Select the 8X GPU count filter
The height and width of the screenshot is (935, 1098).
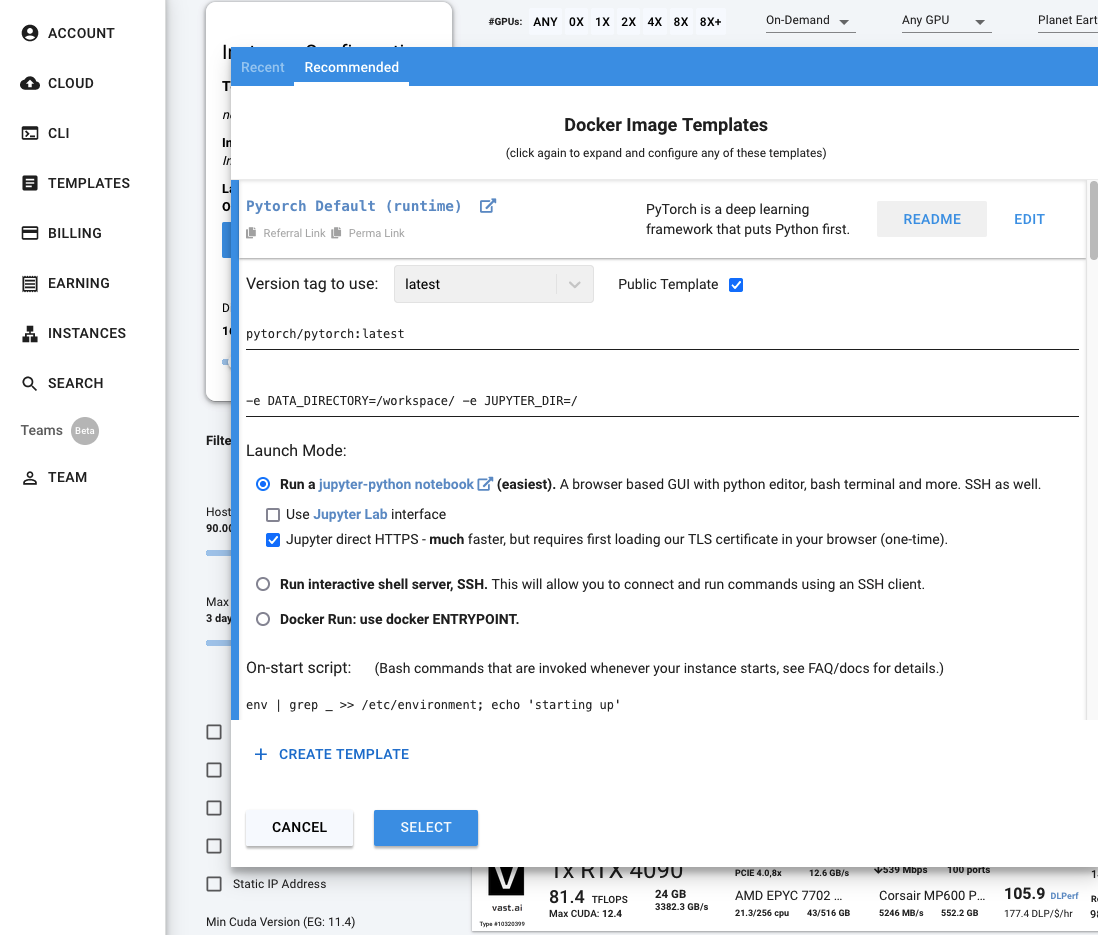pyautogui.click(x=681, y=22)
